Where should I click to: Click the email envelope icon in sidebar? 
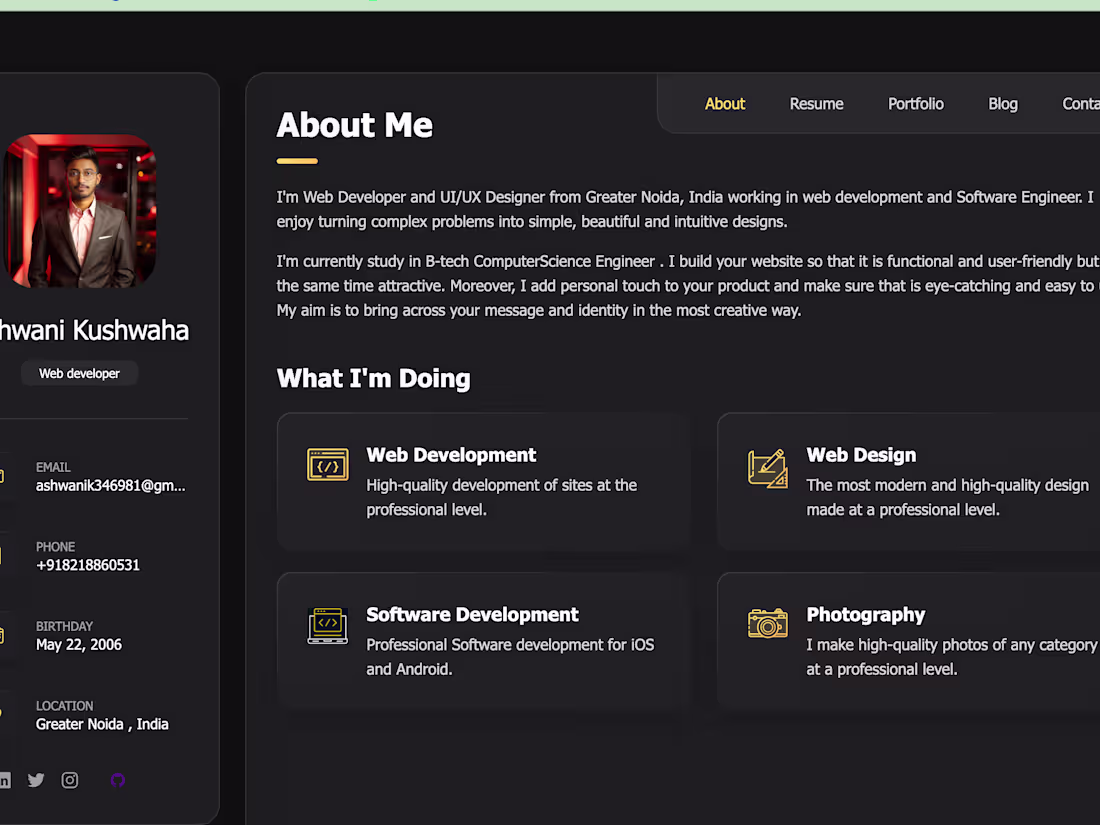pyautogui.click(x=4, y=477)
